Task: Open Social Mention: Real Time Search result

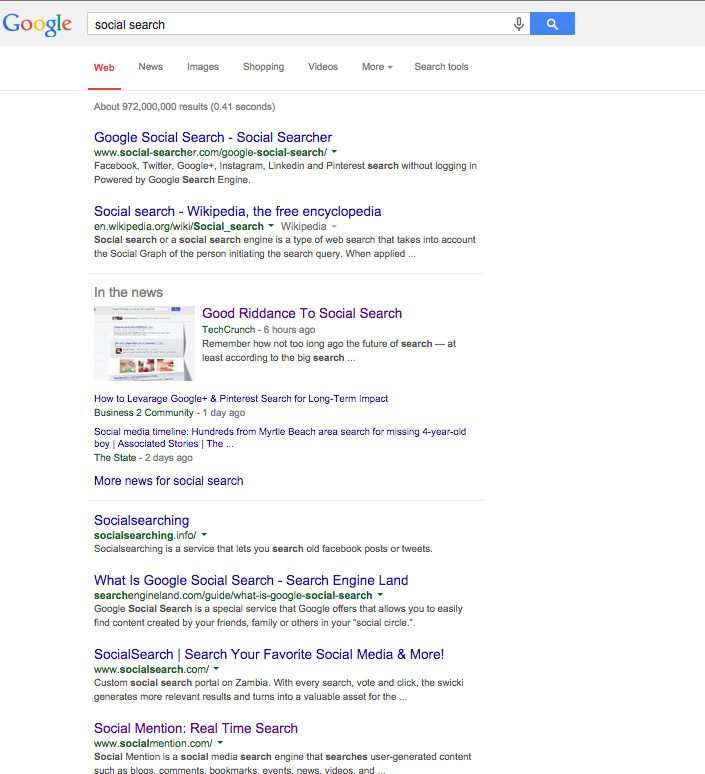Action: 196,728
